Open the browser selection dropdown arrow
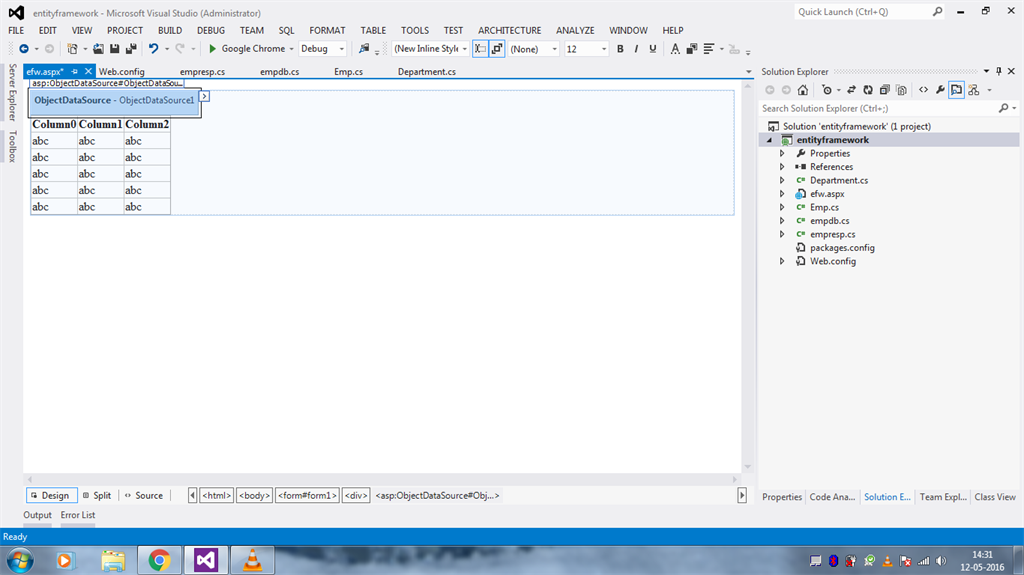This screenshot has width=1024, height=575. [x=291, y=49]
